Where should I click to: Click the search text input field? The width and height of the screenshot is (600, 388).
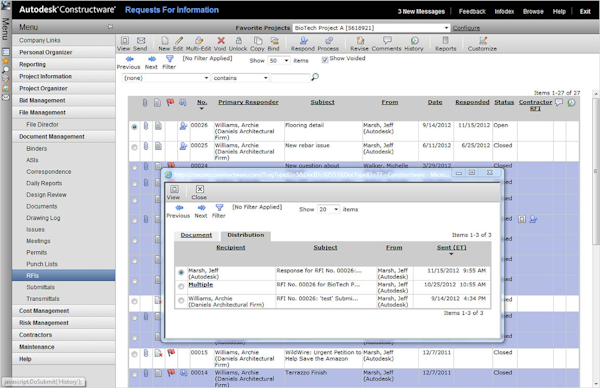(x=290, y=78)
